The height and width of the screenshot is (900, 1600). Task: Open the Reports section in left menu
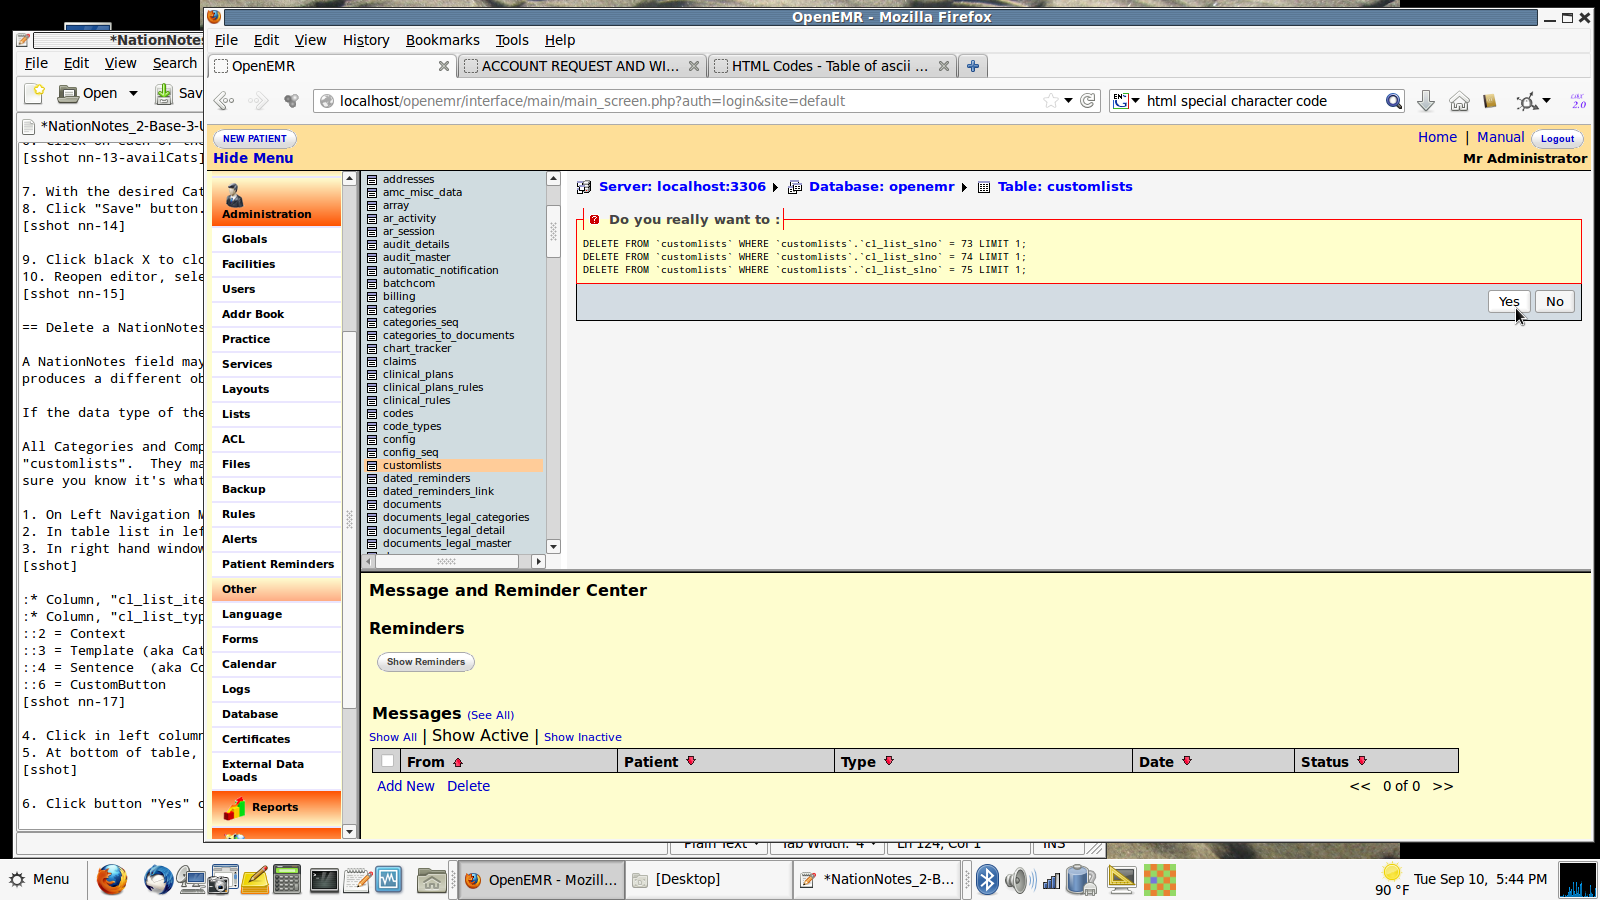click(276, 808)
